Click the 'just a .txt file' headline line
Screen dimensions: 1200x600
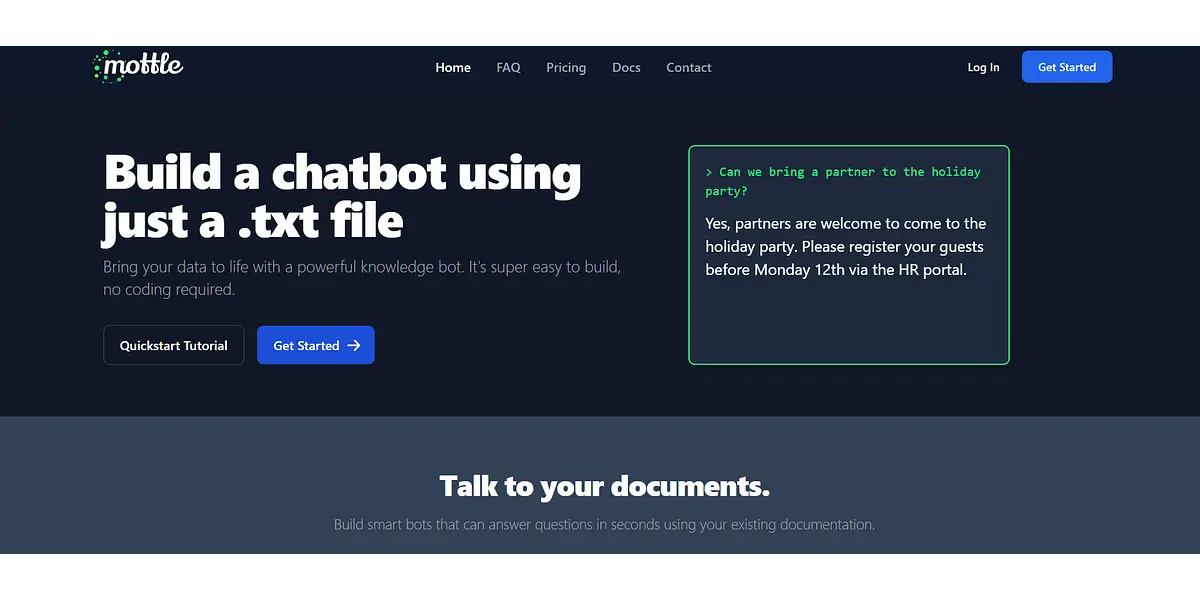pyautogui.click(x=253, y=221)
